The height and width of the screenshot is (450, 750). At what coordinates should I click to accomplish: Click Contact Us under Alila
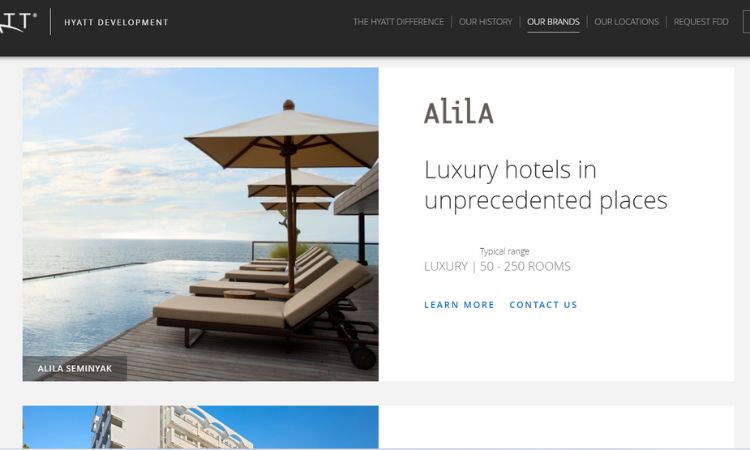pos(543,305)
